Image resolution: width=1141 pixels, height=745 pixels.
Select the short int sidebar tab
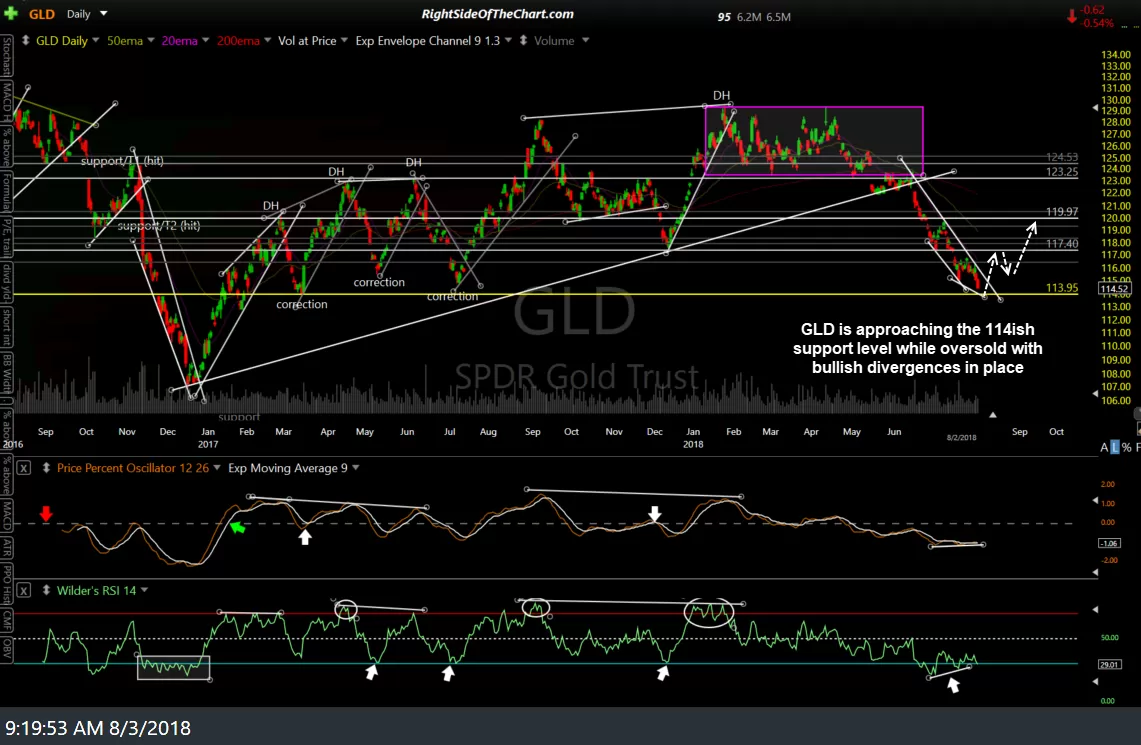tap(7, 328)
